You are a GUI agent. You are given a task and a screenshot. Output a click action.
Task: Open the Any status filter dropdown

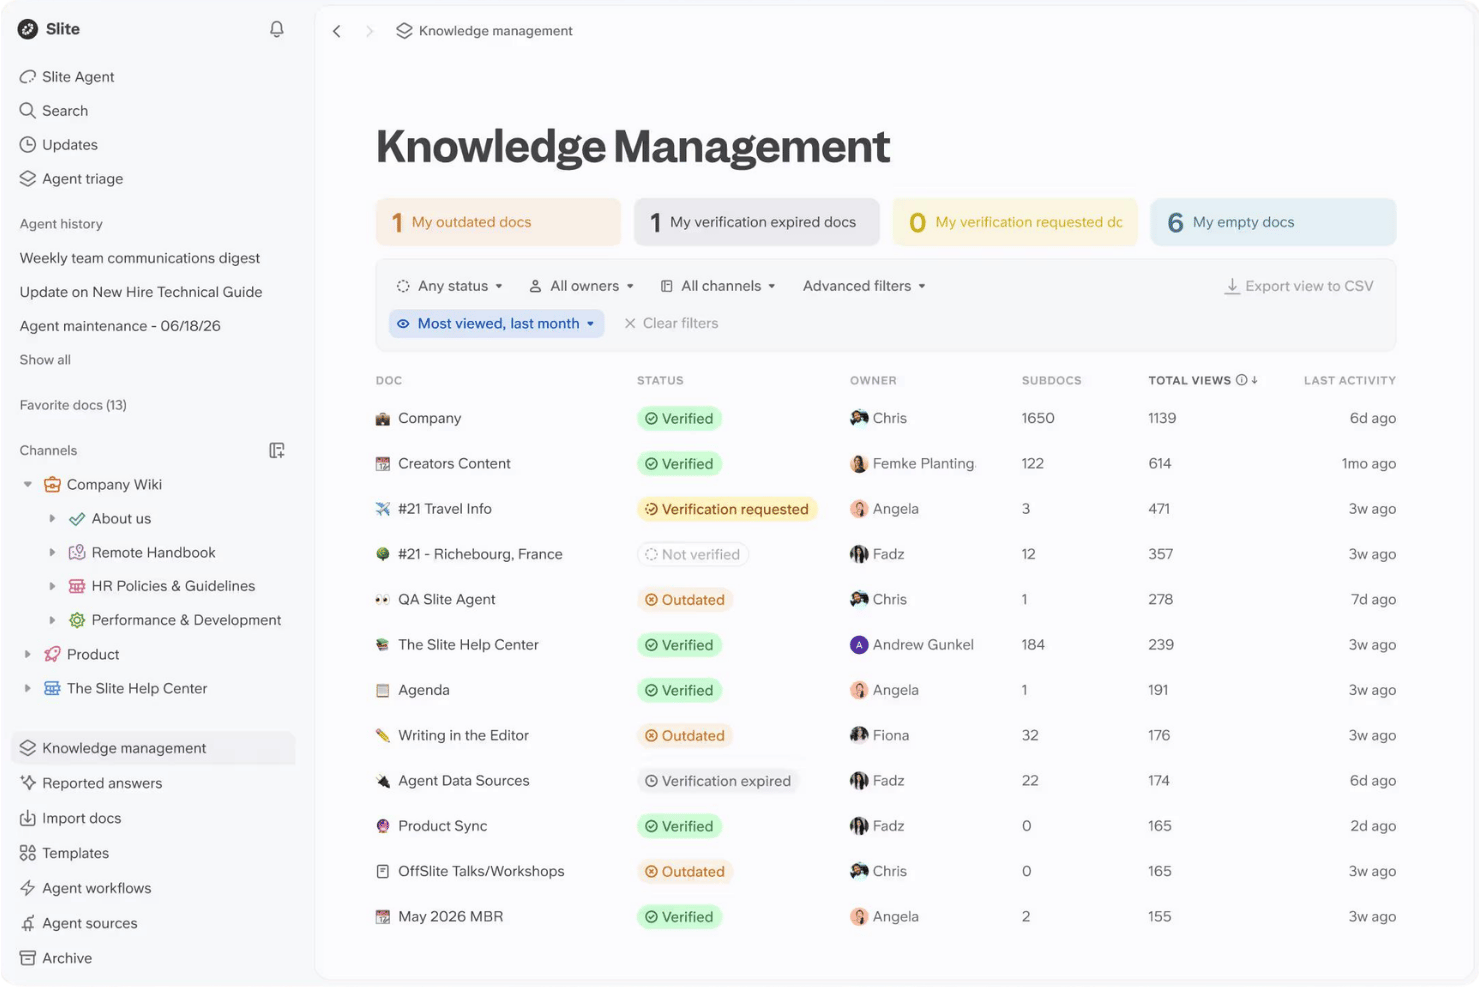pos(449,286)
